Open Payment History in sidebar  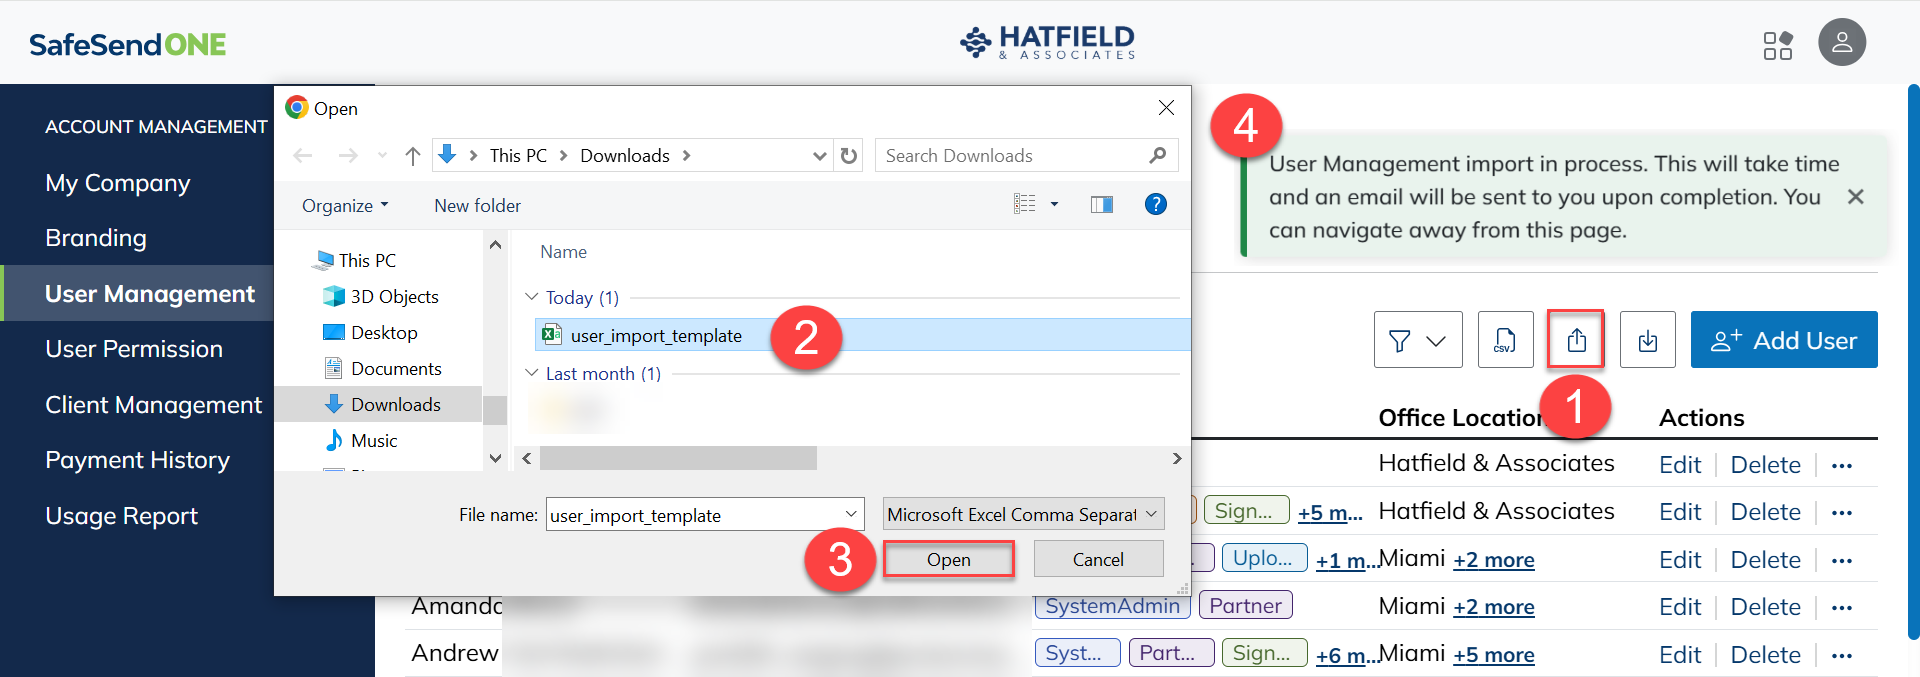click(x=137, y=460)
